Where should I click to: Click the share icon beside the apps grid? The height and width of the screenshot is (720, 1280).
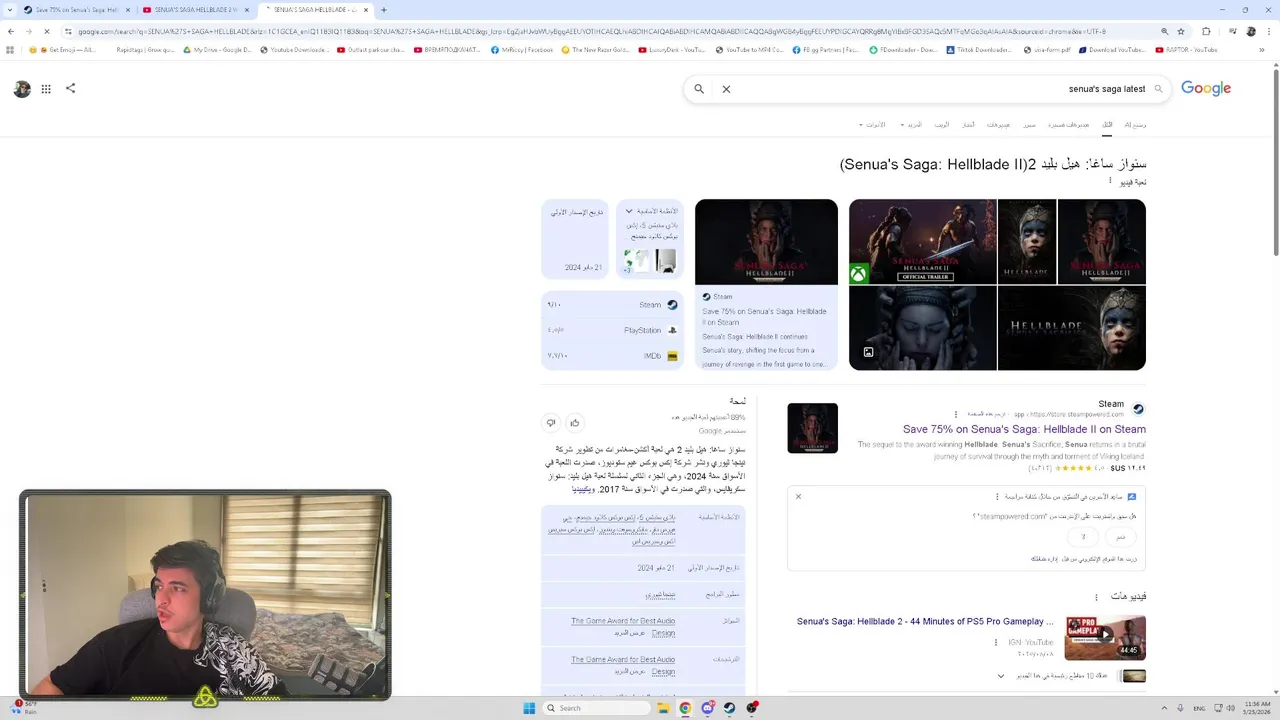[70, 88]
